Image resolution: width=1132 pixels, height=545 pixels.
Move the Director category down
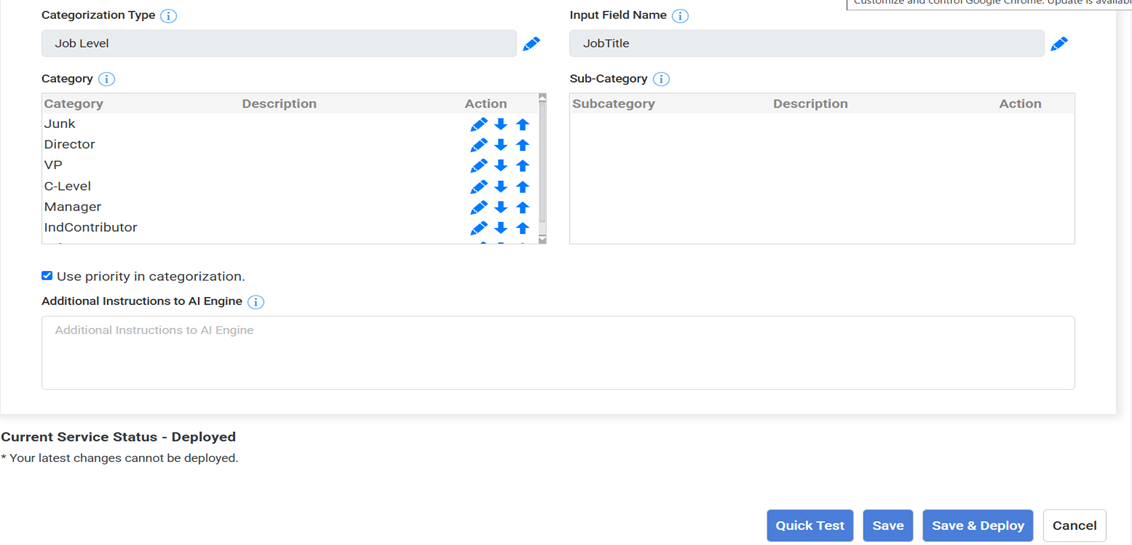point(501,145)
